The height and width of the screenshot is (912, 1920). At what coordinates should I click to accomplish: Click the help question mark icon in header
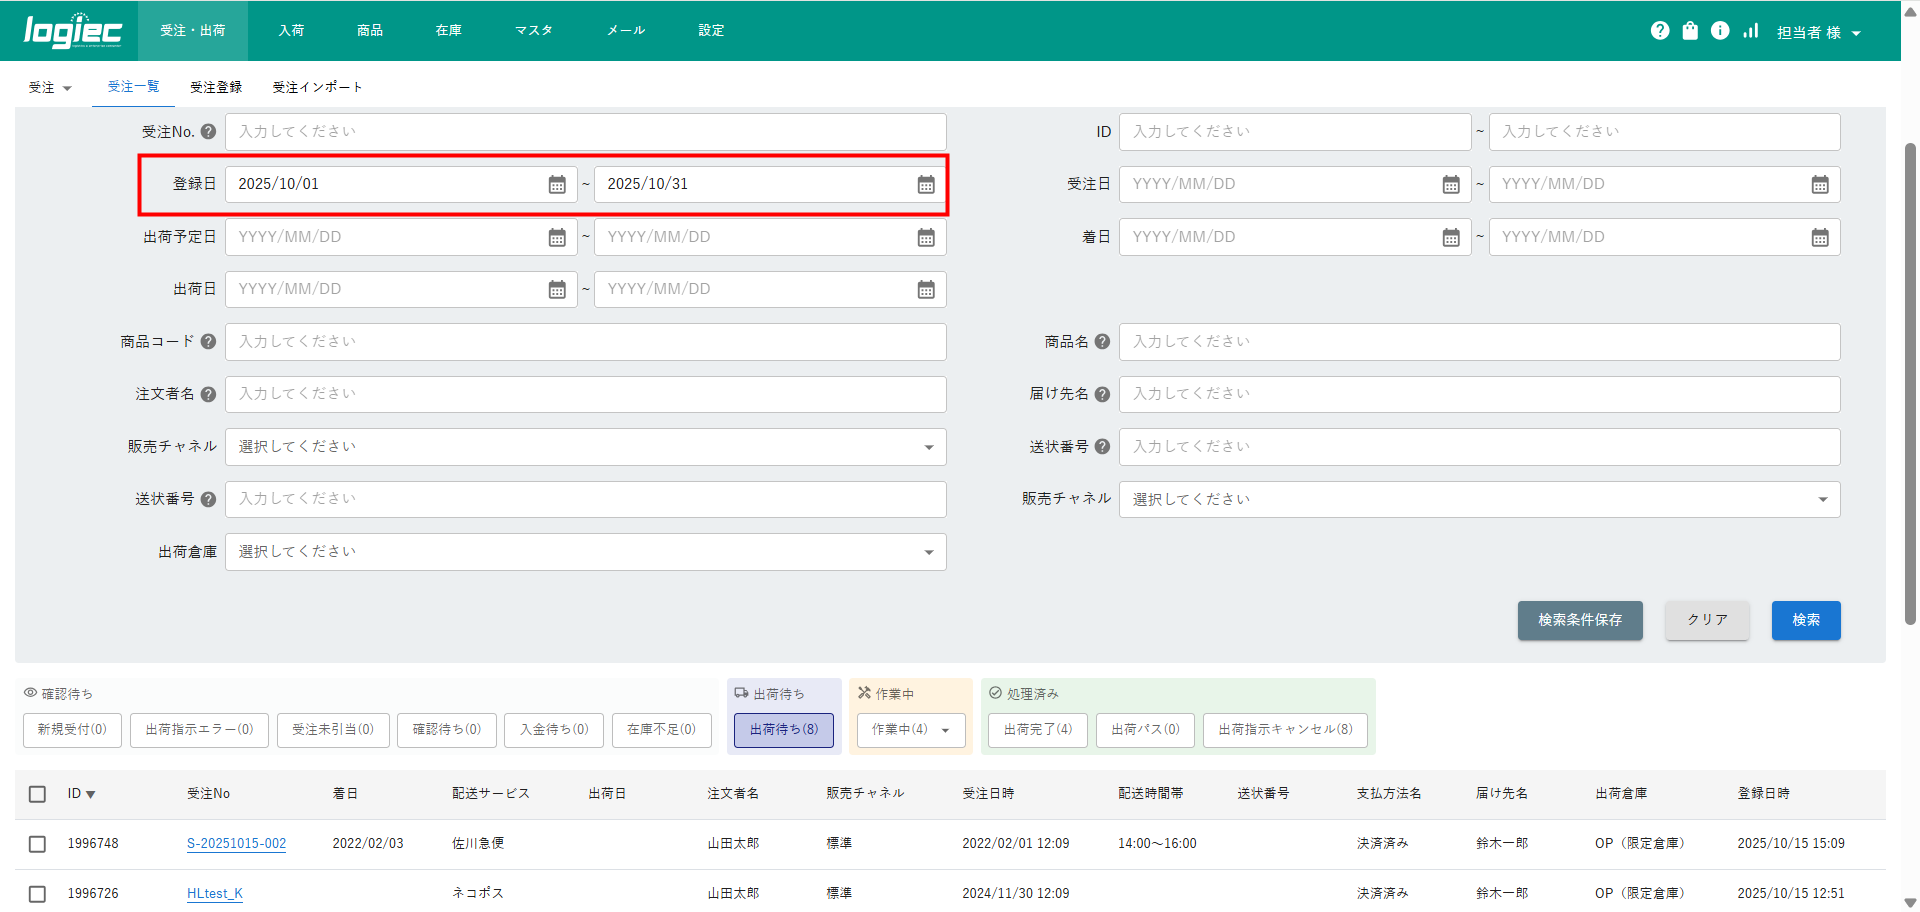click(1660, 31)
